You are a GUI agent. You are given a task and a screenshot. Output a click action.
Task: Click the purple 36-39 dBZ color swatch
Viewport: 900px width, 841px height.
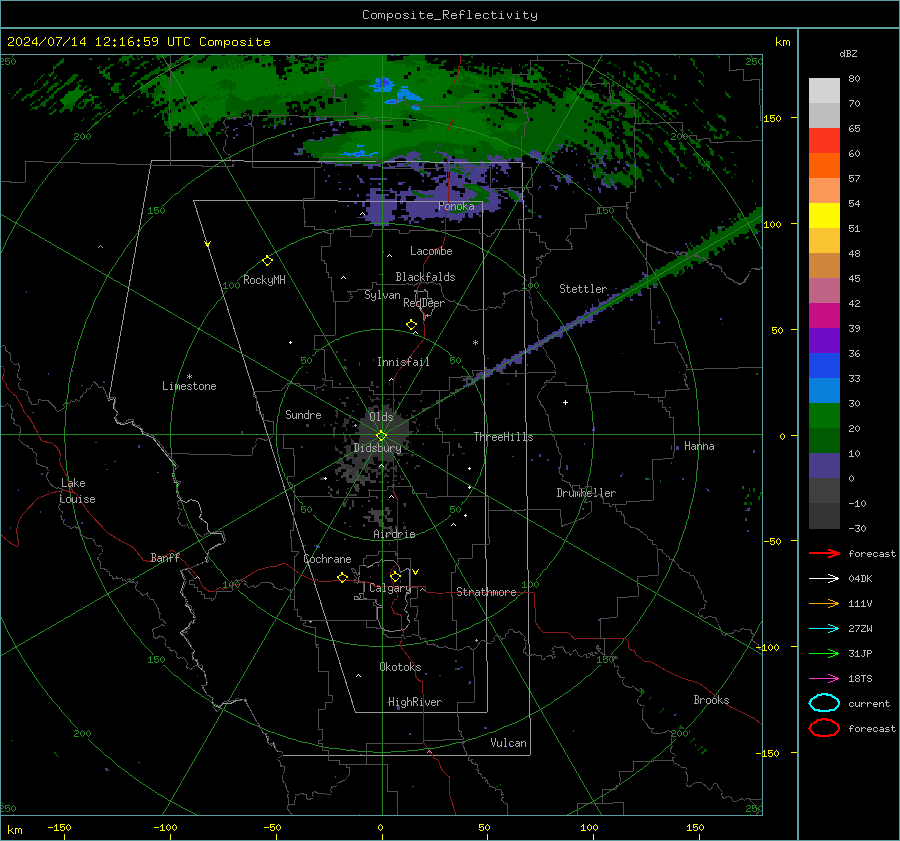click(824, 340)
